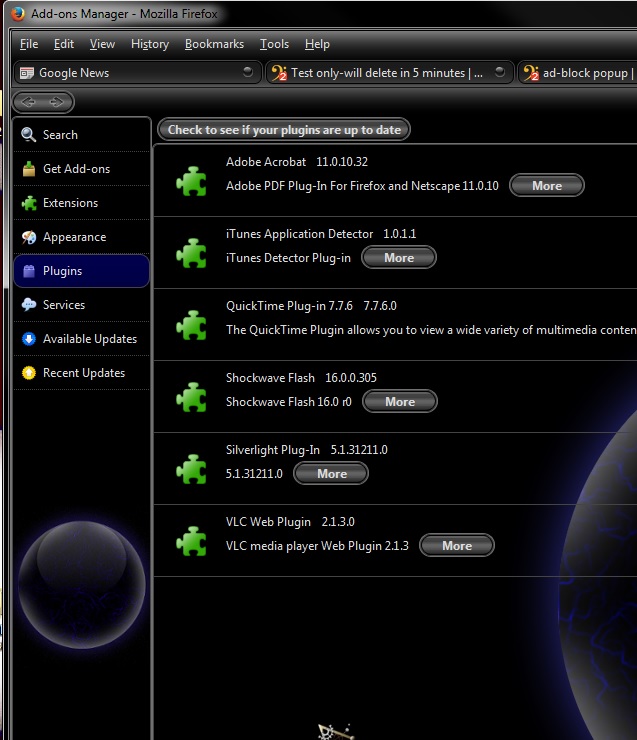Screen dimensions: 637x740
Task: Go back with the left arrow button
Action: click(x=28, y=102)
